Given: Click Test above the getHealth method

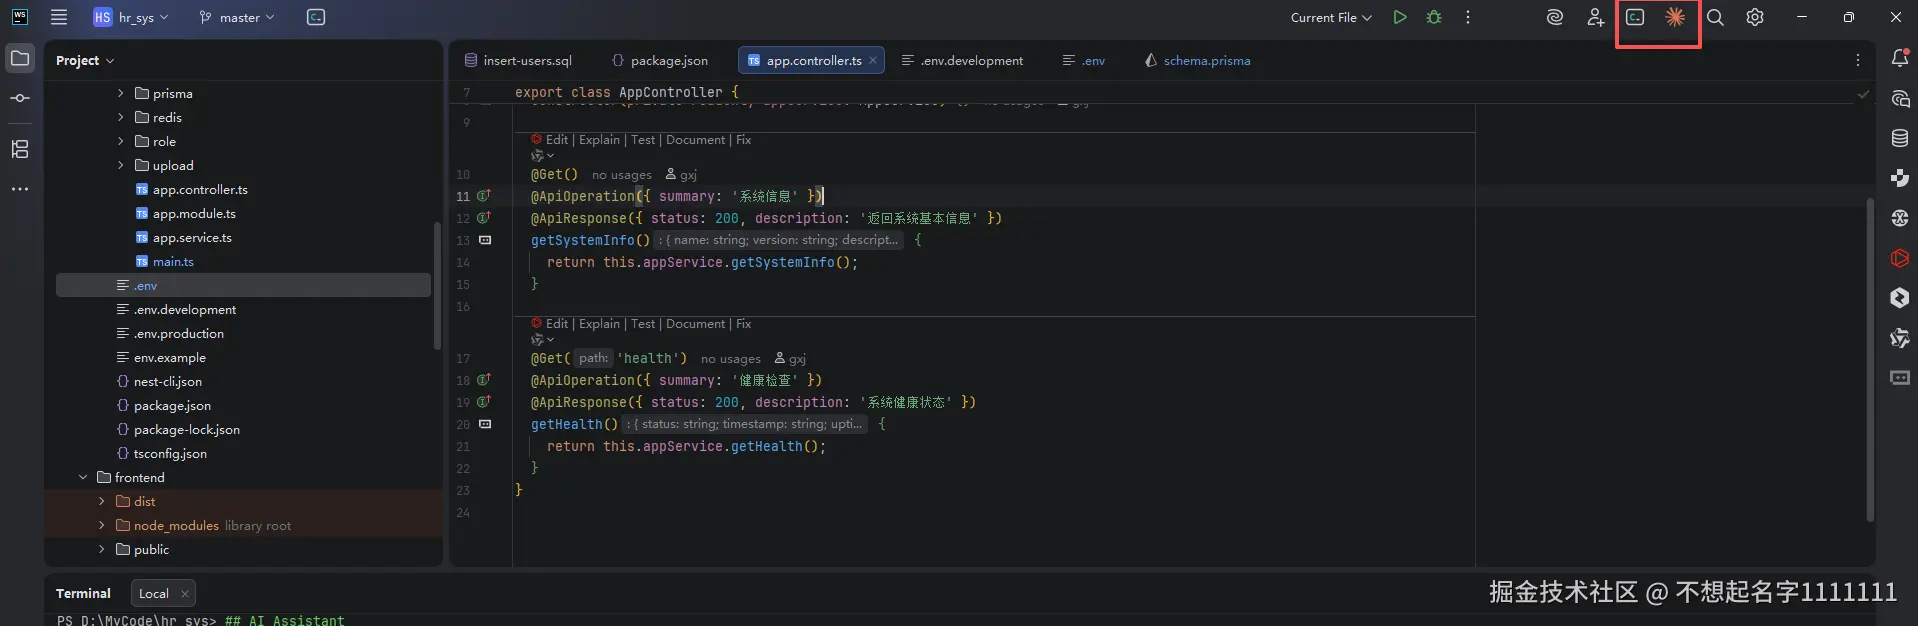Looking at the screenshot, I should [x=644, y=324].
